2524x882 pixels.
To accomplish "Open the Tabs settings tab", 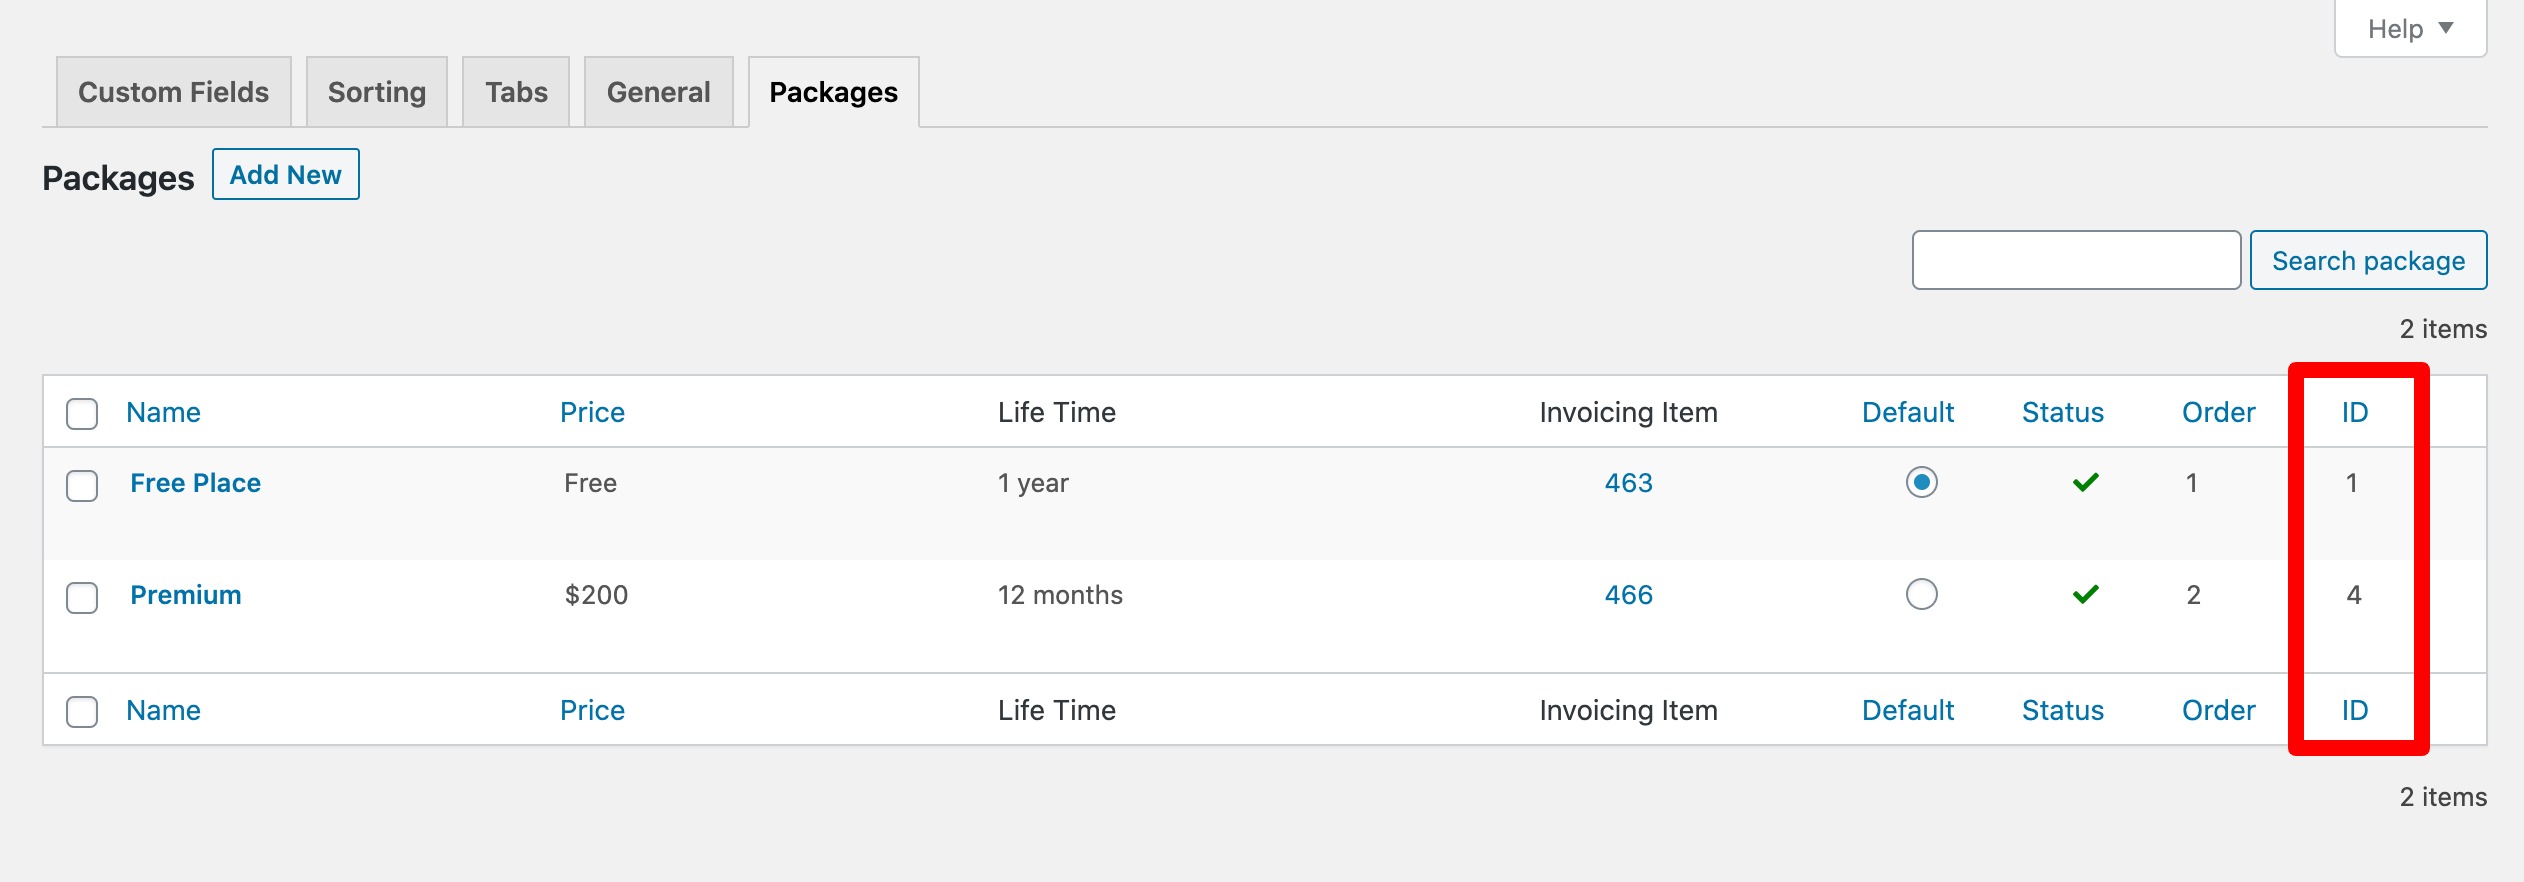I will [516, 92].
